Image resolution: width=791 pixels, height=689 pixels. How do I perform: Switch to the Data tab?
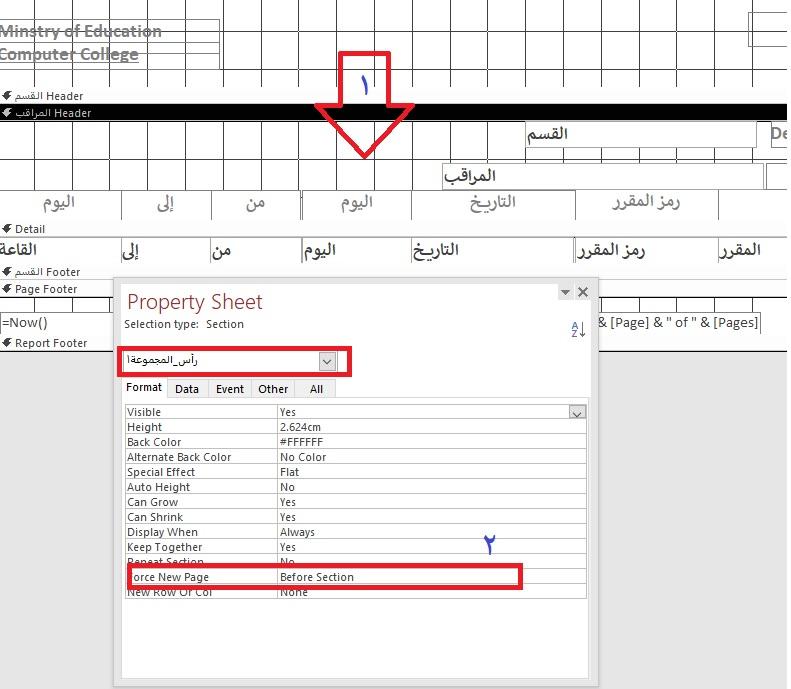(187, 389)
